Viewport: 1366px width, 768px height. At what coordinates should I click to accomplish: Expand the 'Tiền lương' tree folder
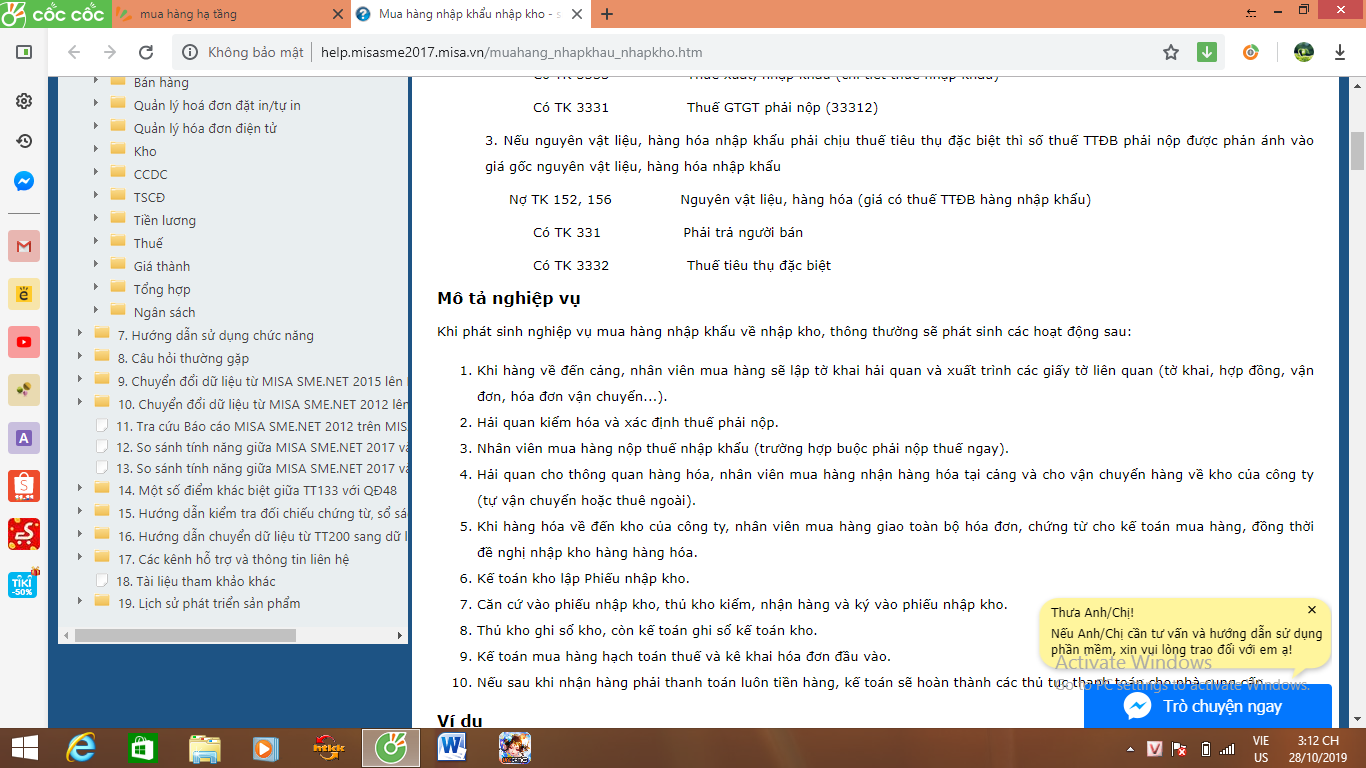point(96,219)
